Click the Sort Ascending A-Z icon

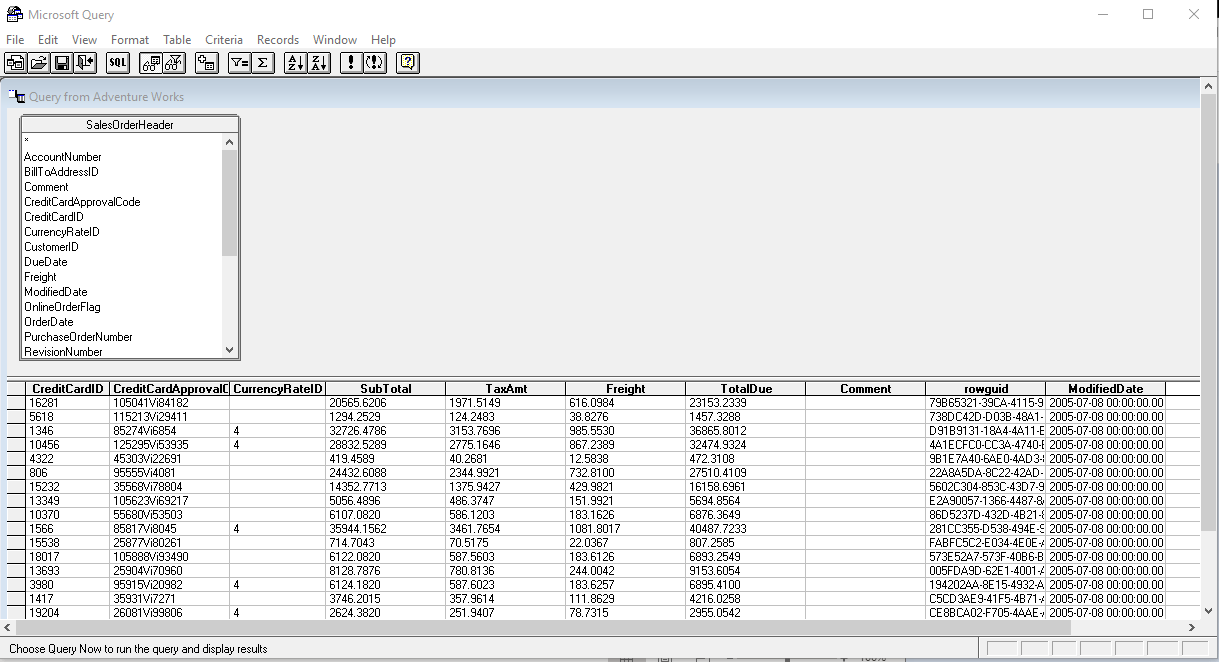coord(295,62)
